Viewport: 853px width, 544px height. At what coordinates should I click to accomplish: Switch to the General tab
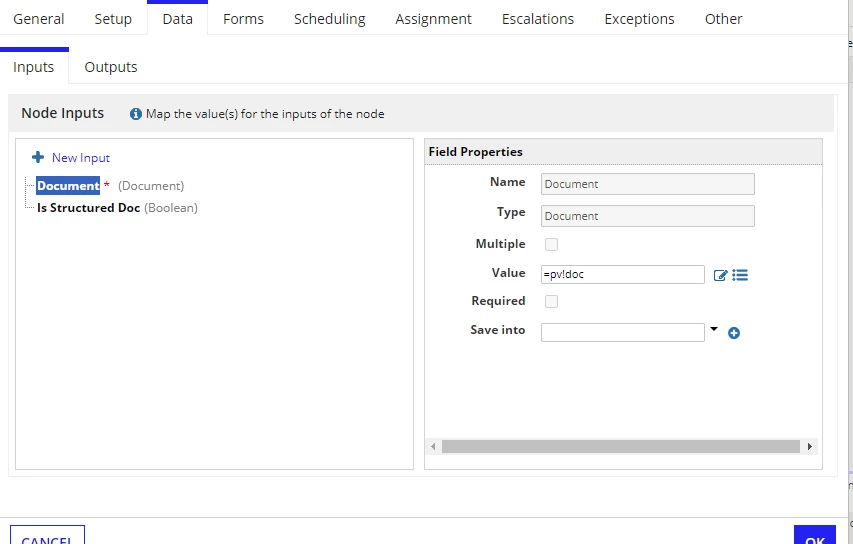pyautogui.click(x=39, y=19)
